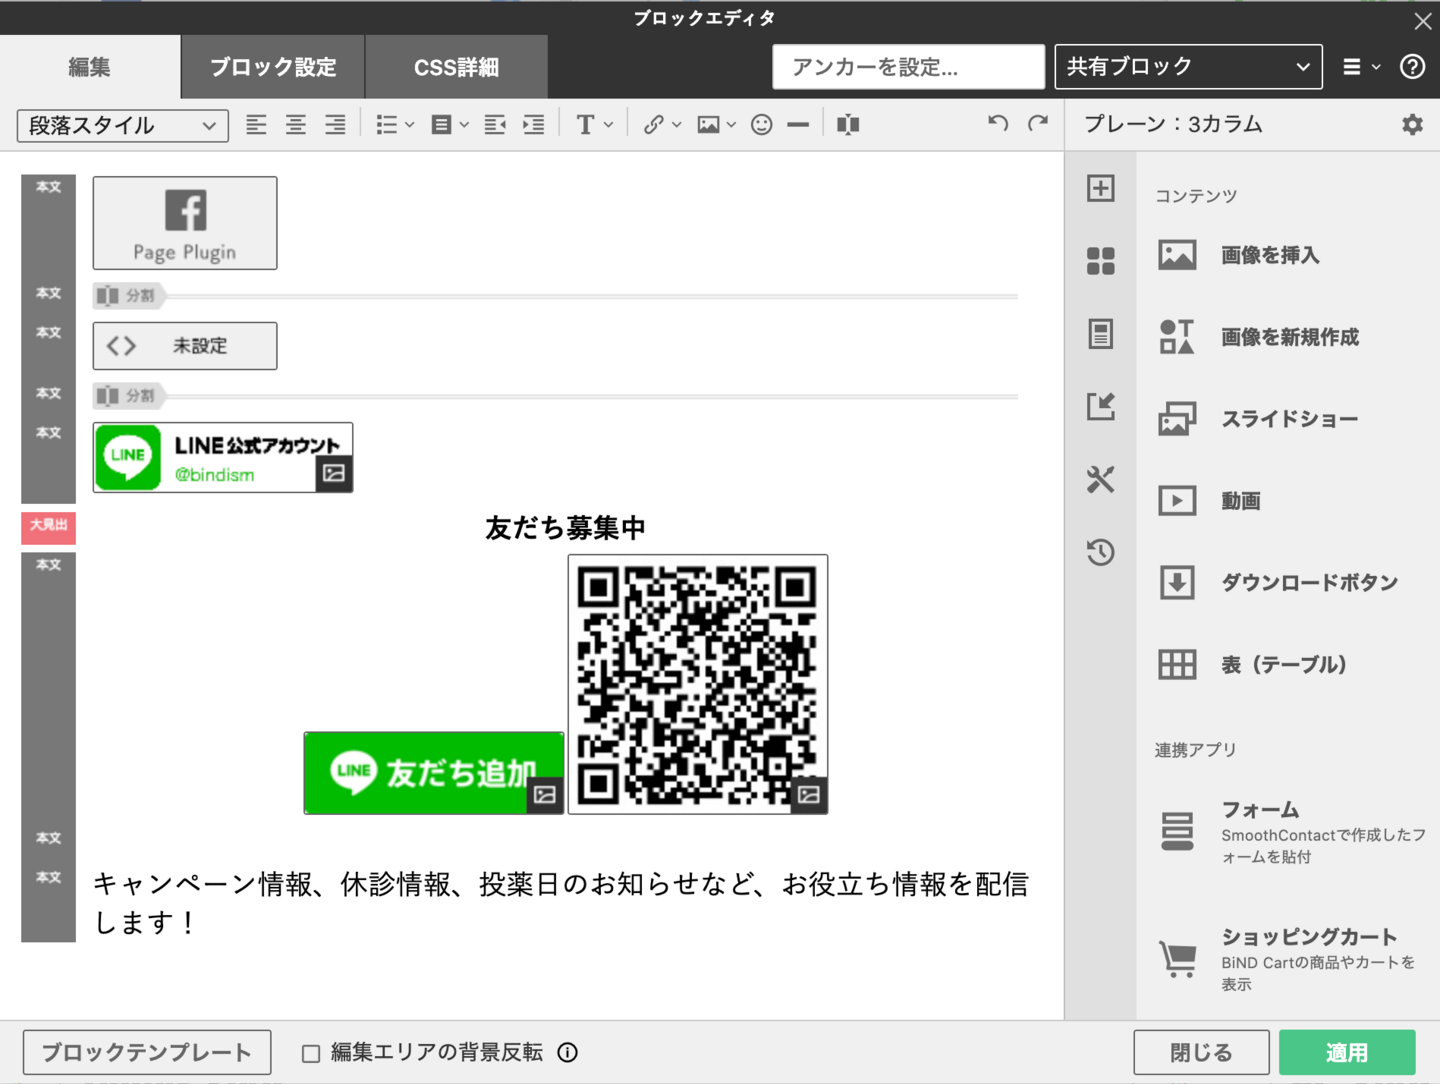This screenshot has height=1084, width=1440.
Task: Select the add-content plus sidebar icon
Action: click(1101, 188)
